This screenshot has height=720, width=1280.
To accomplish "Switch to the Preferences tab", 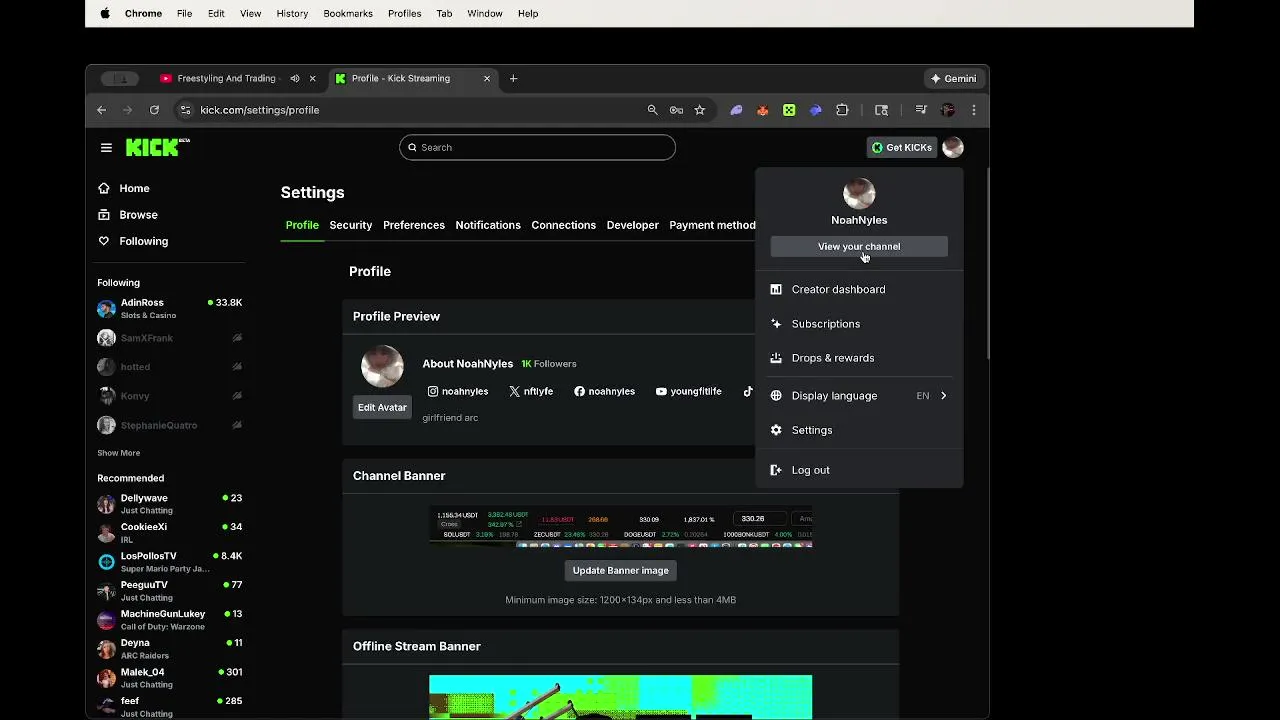I will point(414,225).
